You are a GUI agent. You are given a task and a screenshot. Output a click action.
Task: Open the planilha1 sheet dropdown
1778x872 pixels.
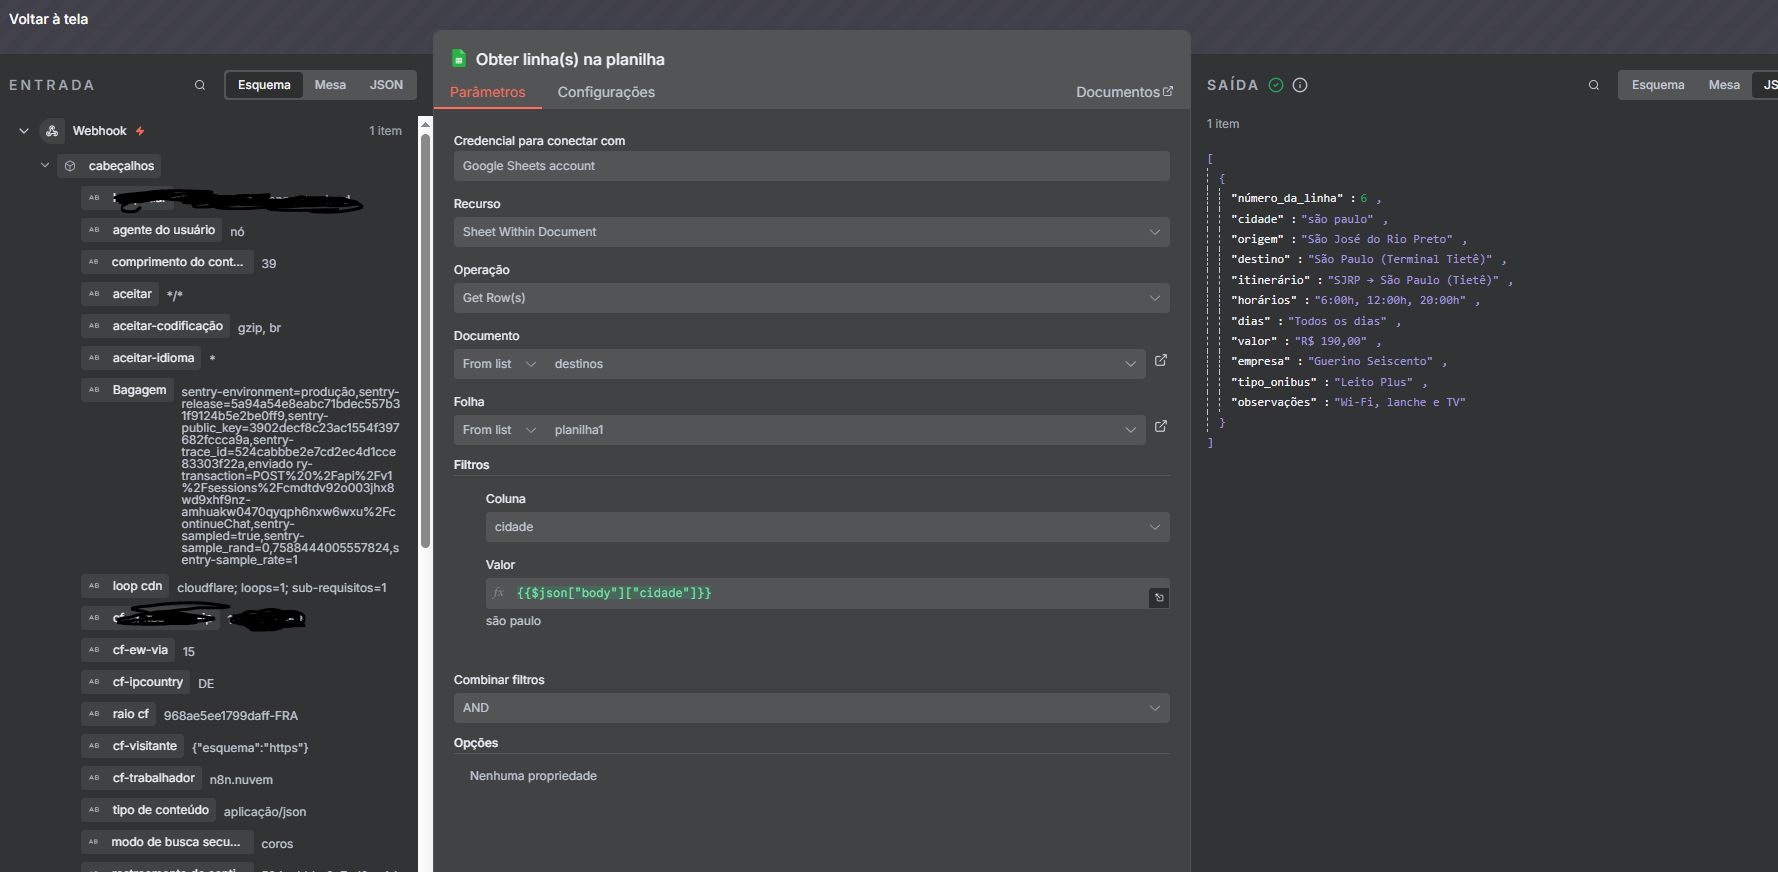845,430
